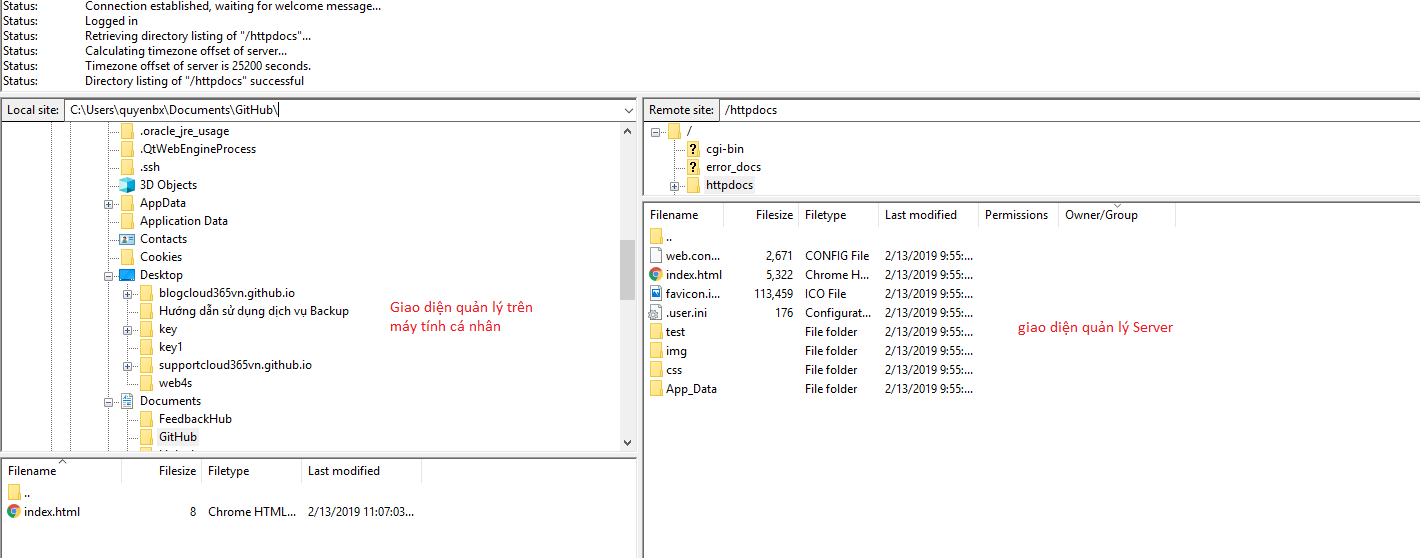Sort remote files by Filesize column
This screenshot has height=558, width=1420.
[763, 215]
